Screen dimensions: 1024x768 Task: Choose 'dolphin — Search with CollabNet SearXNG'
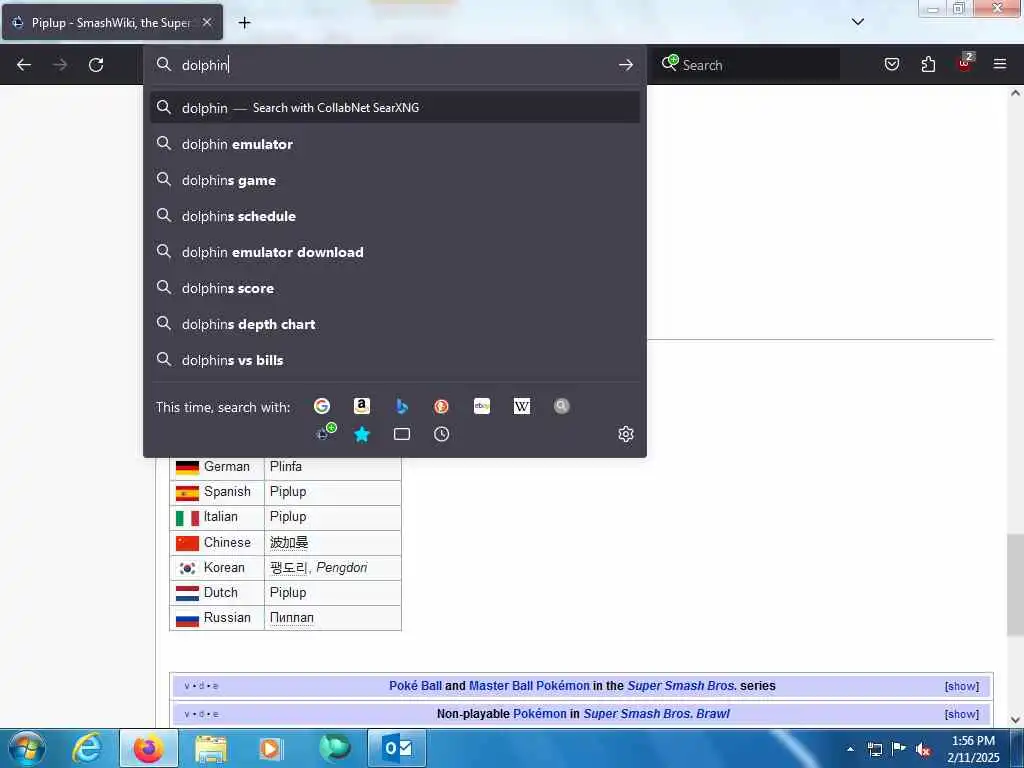point(395,108)
